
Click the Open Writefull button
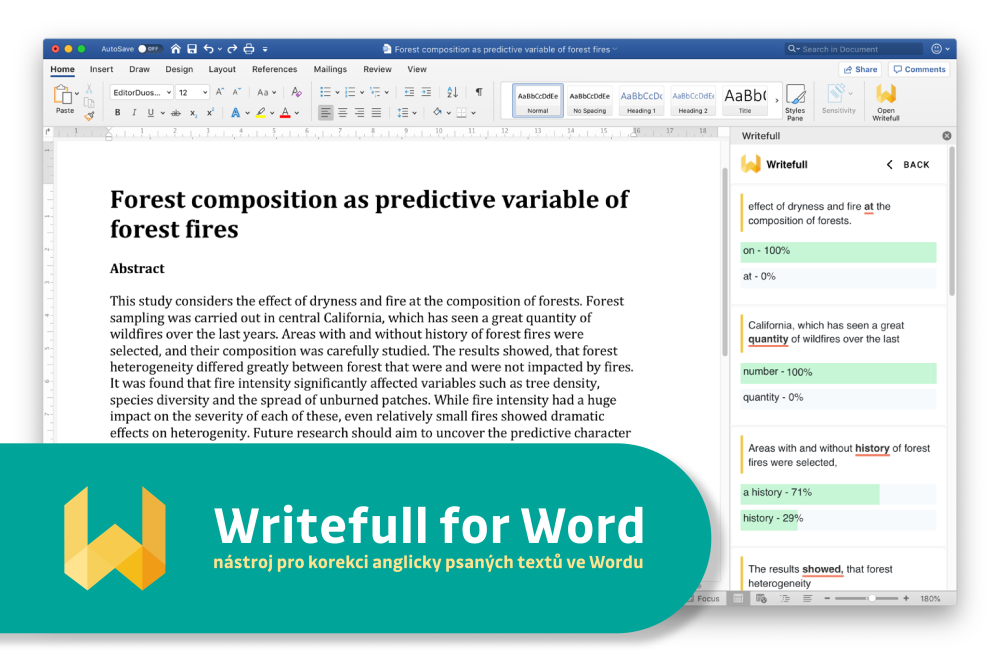[886, 102]
